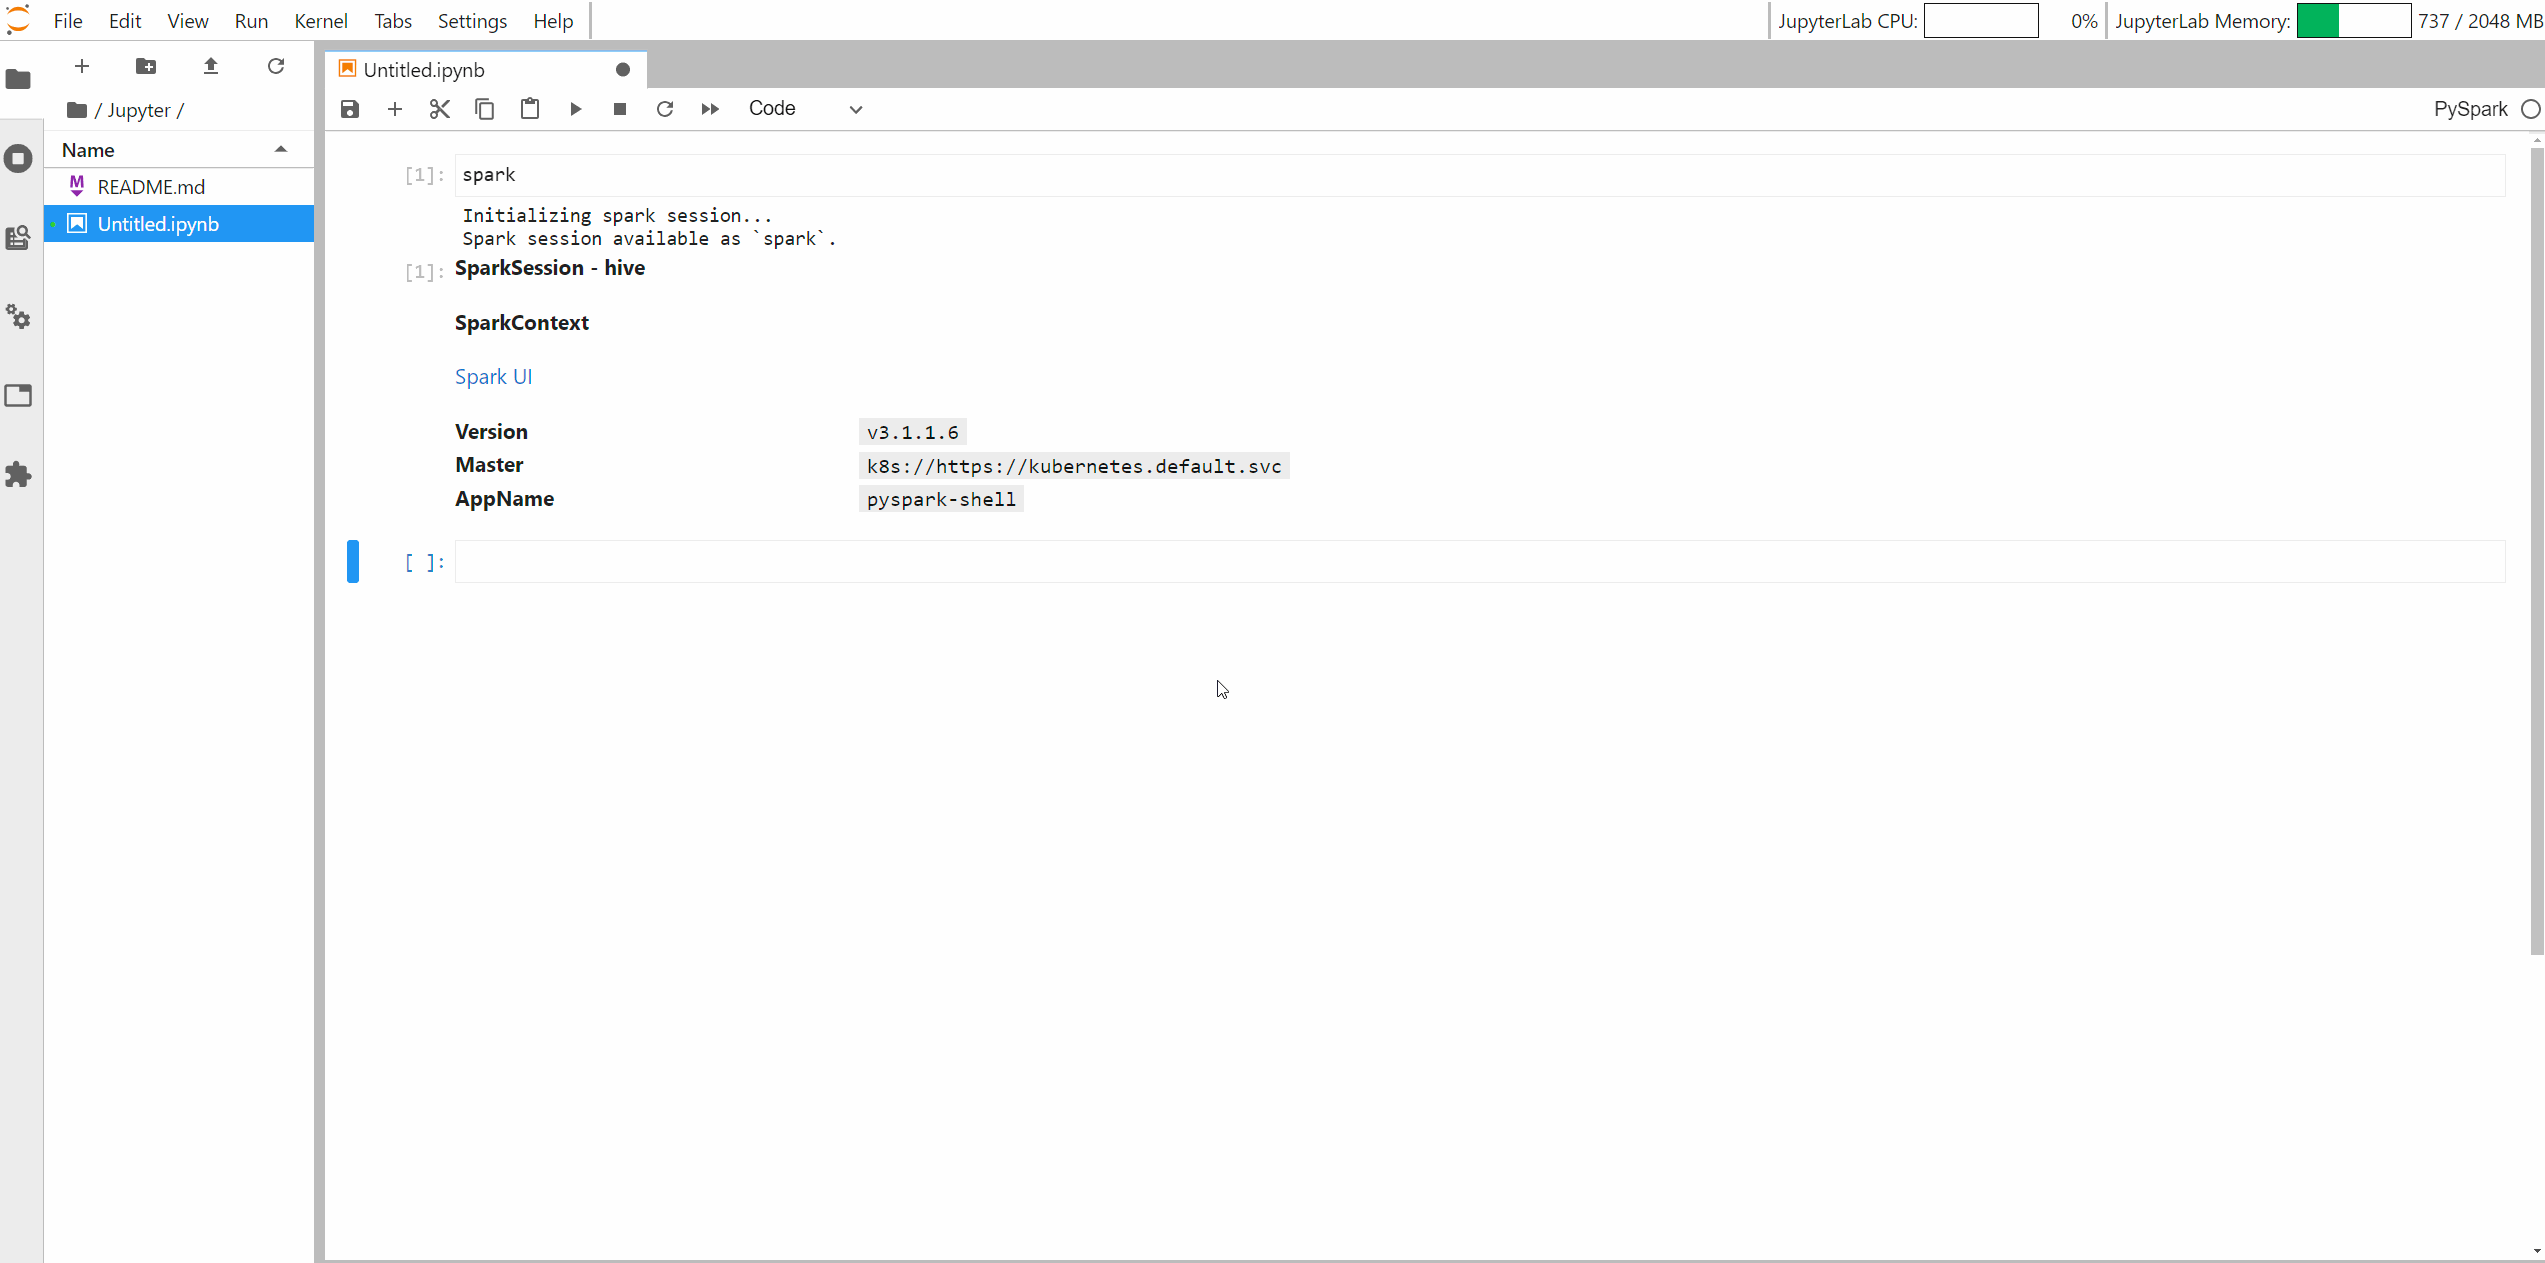Save the notebook
Image resolution: width=2545 pixels, height=1263 pixels.
point(349,108)
